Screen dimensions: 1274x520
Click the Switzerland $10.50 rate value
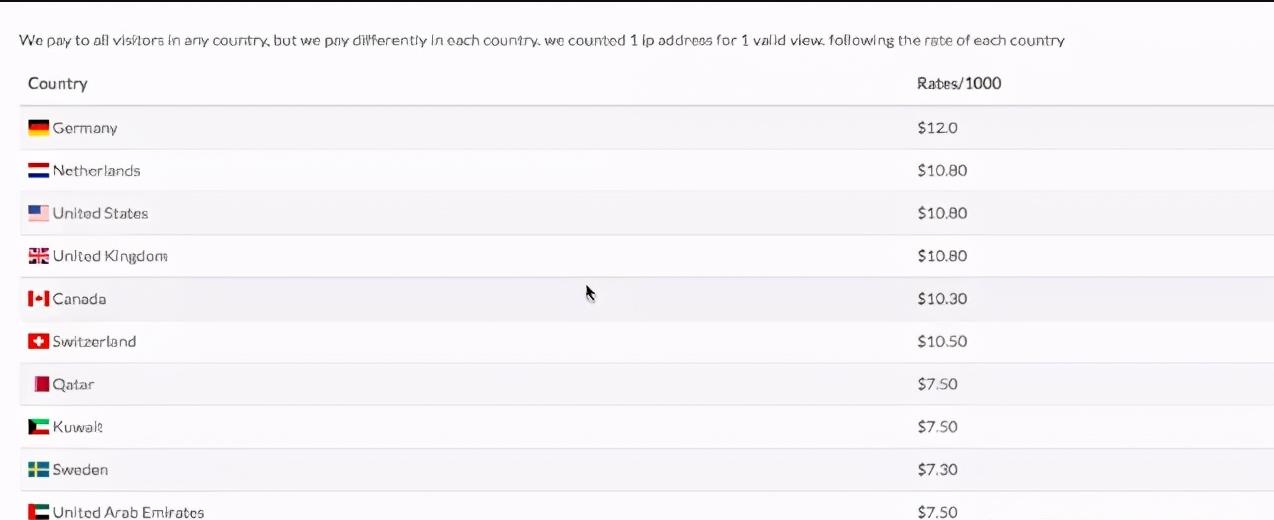click(942, 341)
